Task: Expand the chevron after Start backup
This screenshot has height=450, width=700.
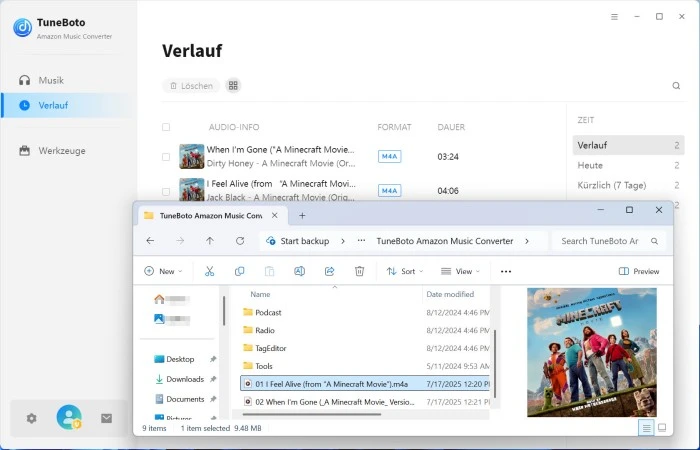Action: (343, 241)
